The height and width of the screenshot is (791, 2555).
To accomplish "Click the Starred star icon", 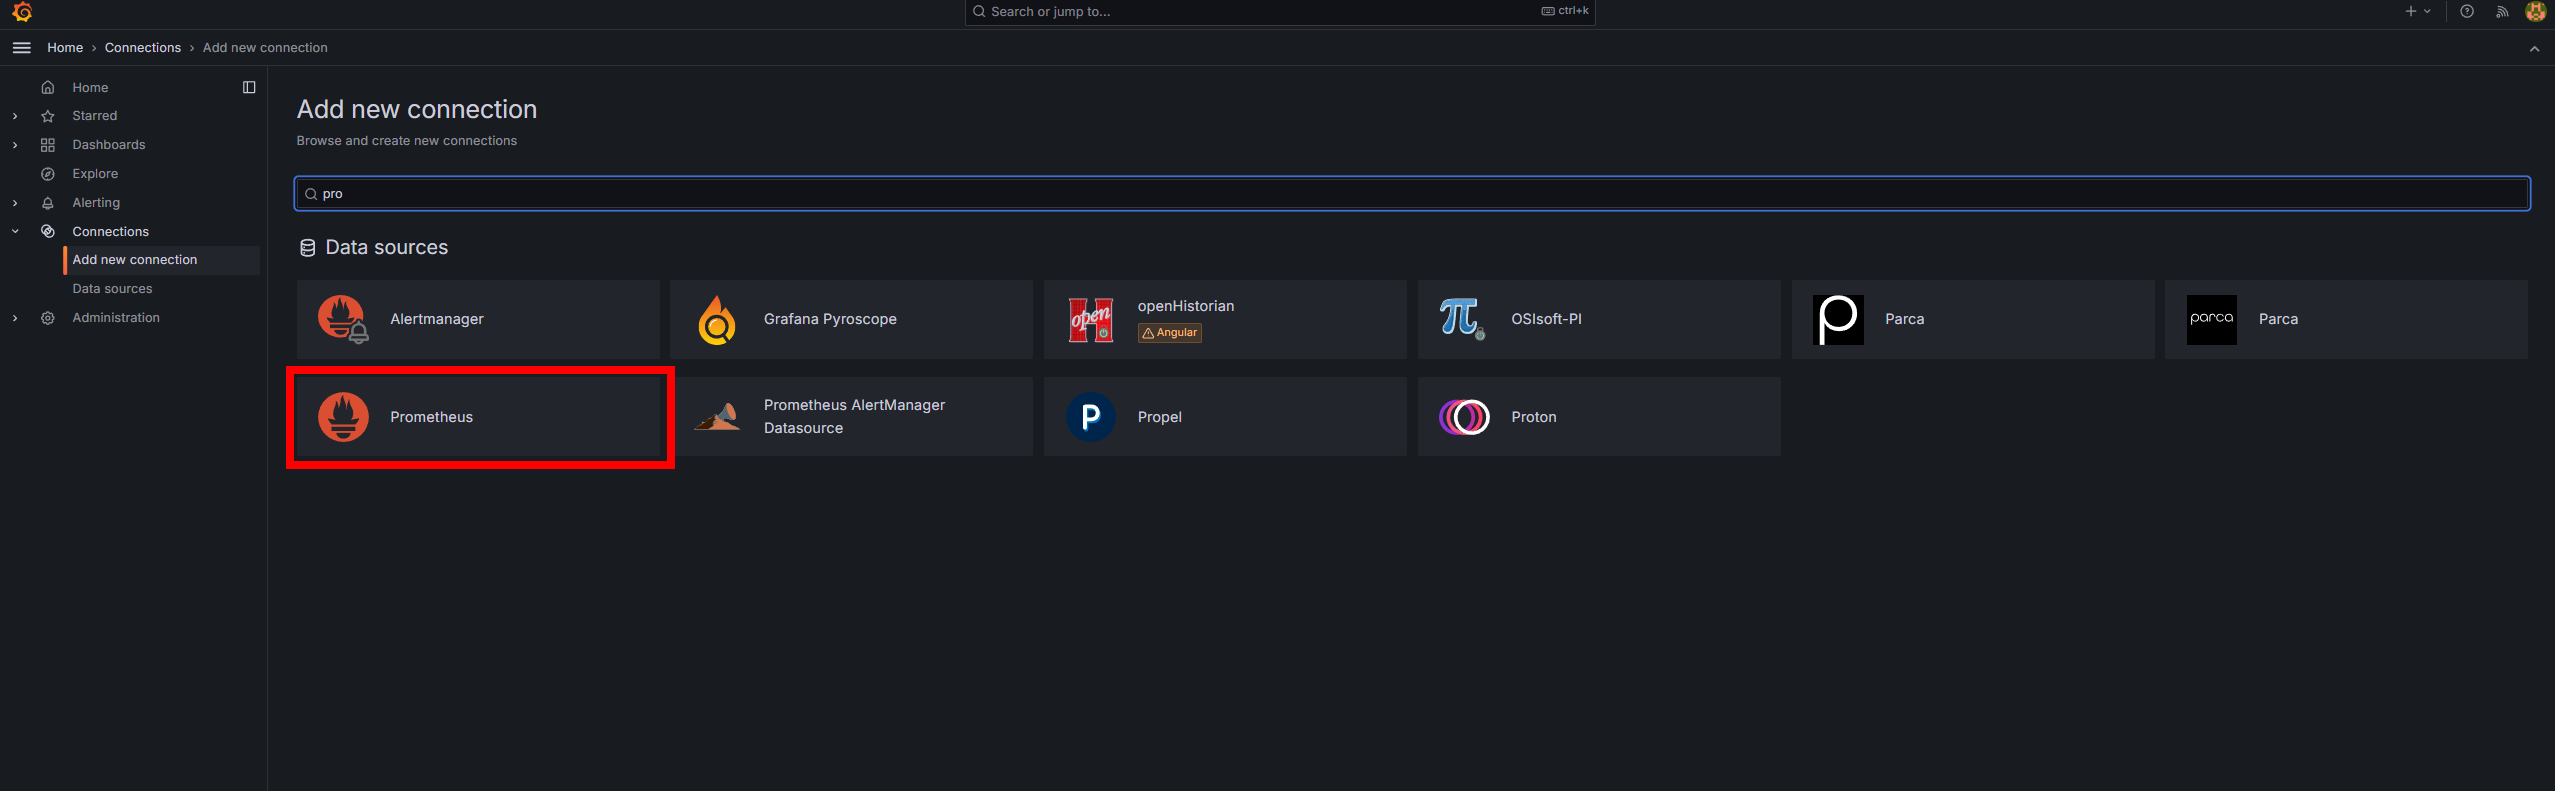I will [48, 116].
